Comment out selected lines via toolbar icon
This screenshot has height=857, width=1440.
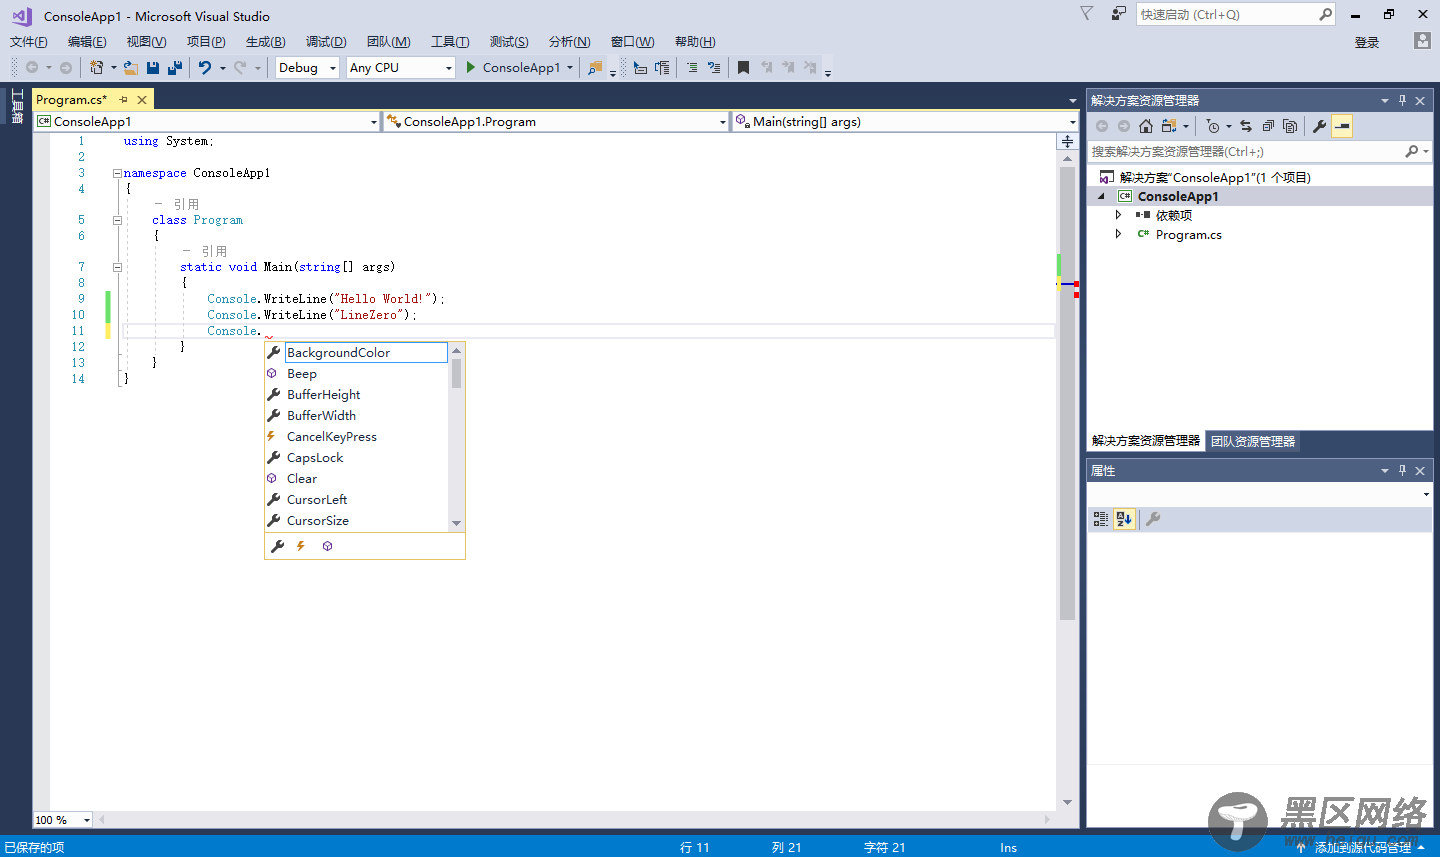[x=692, y=68]
